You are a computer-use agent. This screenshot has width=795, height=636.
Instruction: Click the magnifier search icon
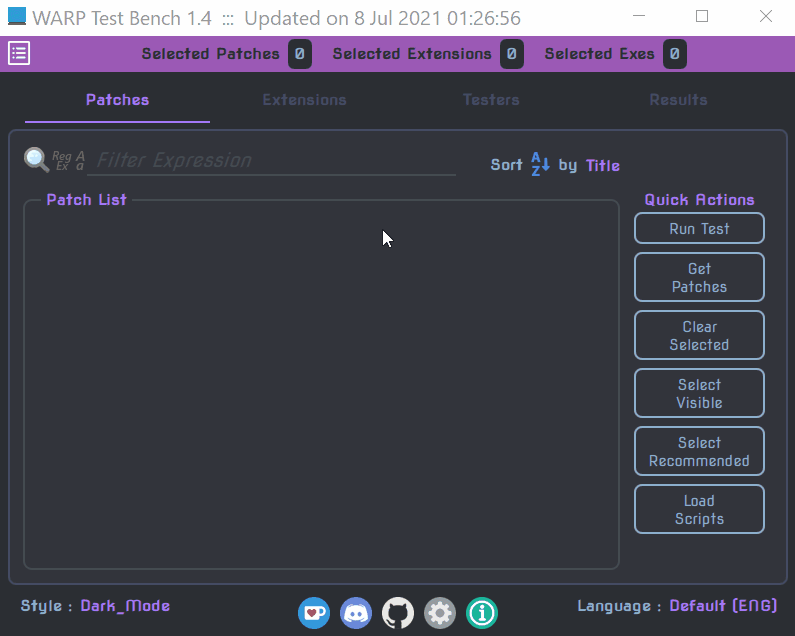tap(37, 160)
